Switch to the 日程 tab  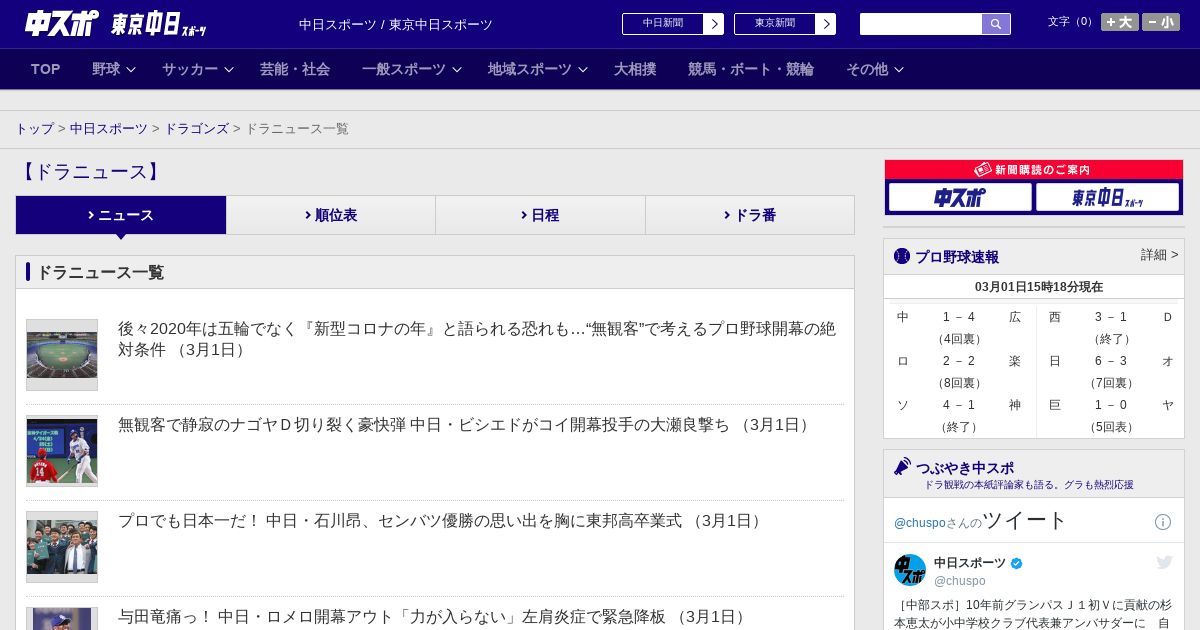click(540, 215)
